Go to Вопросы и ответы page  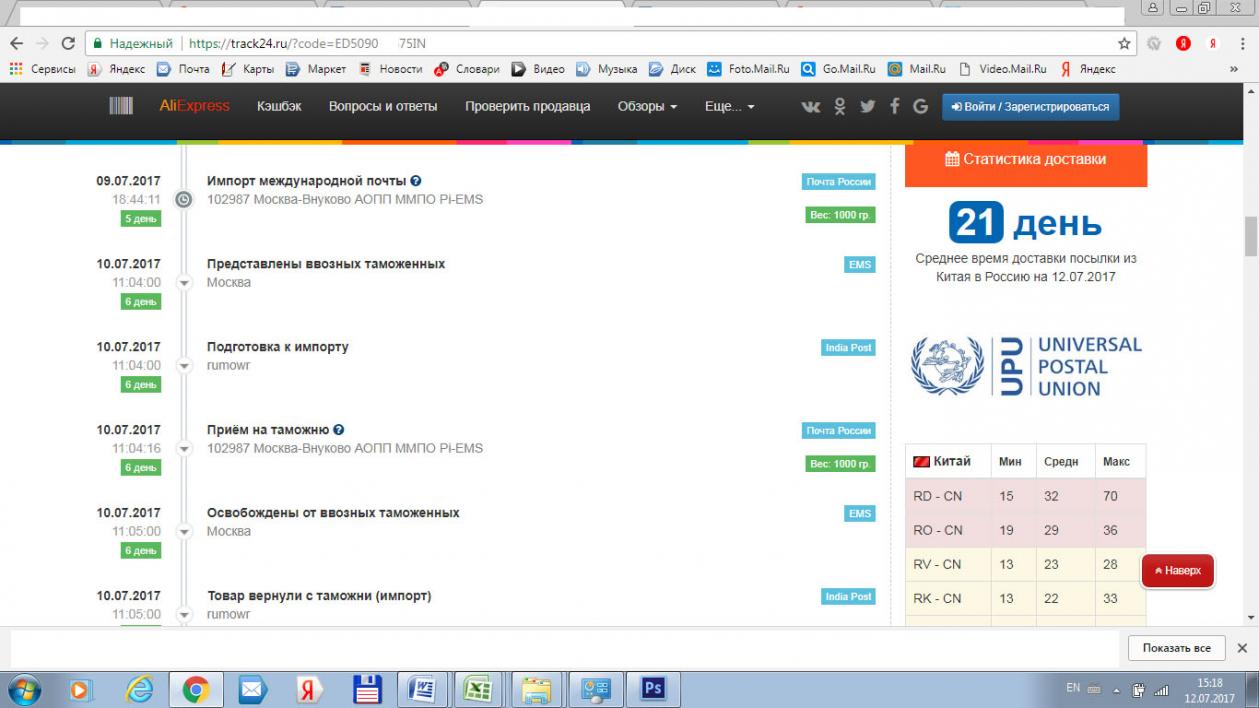point(383,106)
